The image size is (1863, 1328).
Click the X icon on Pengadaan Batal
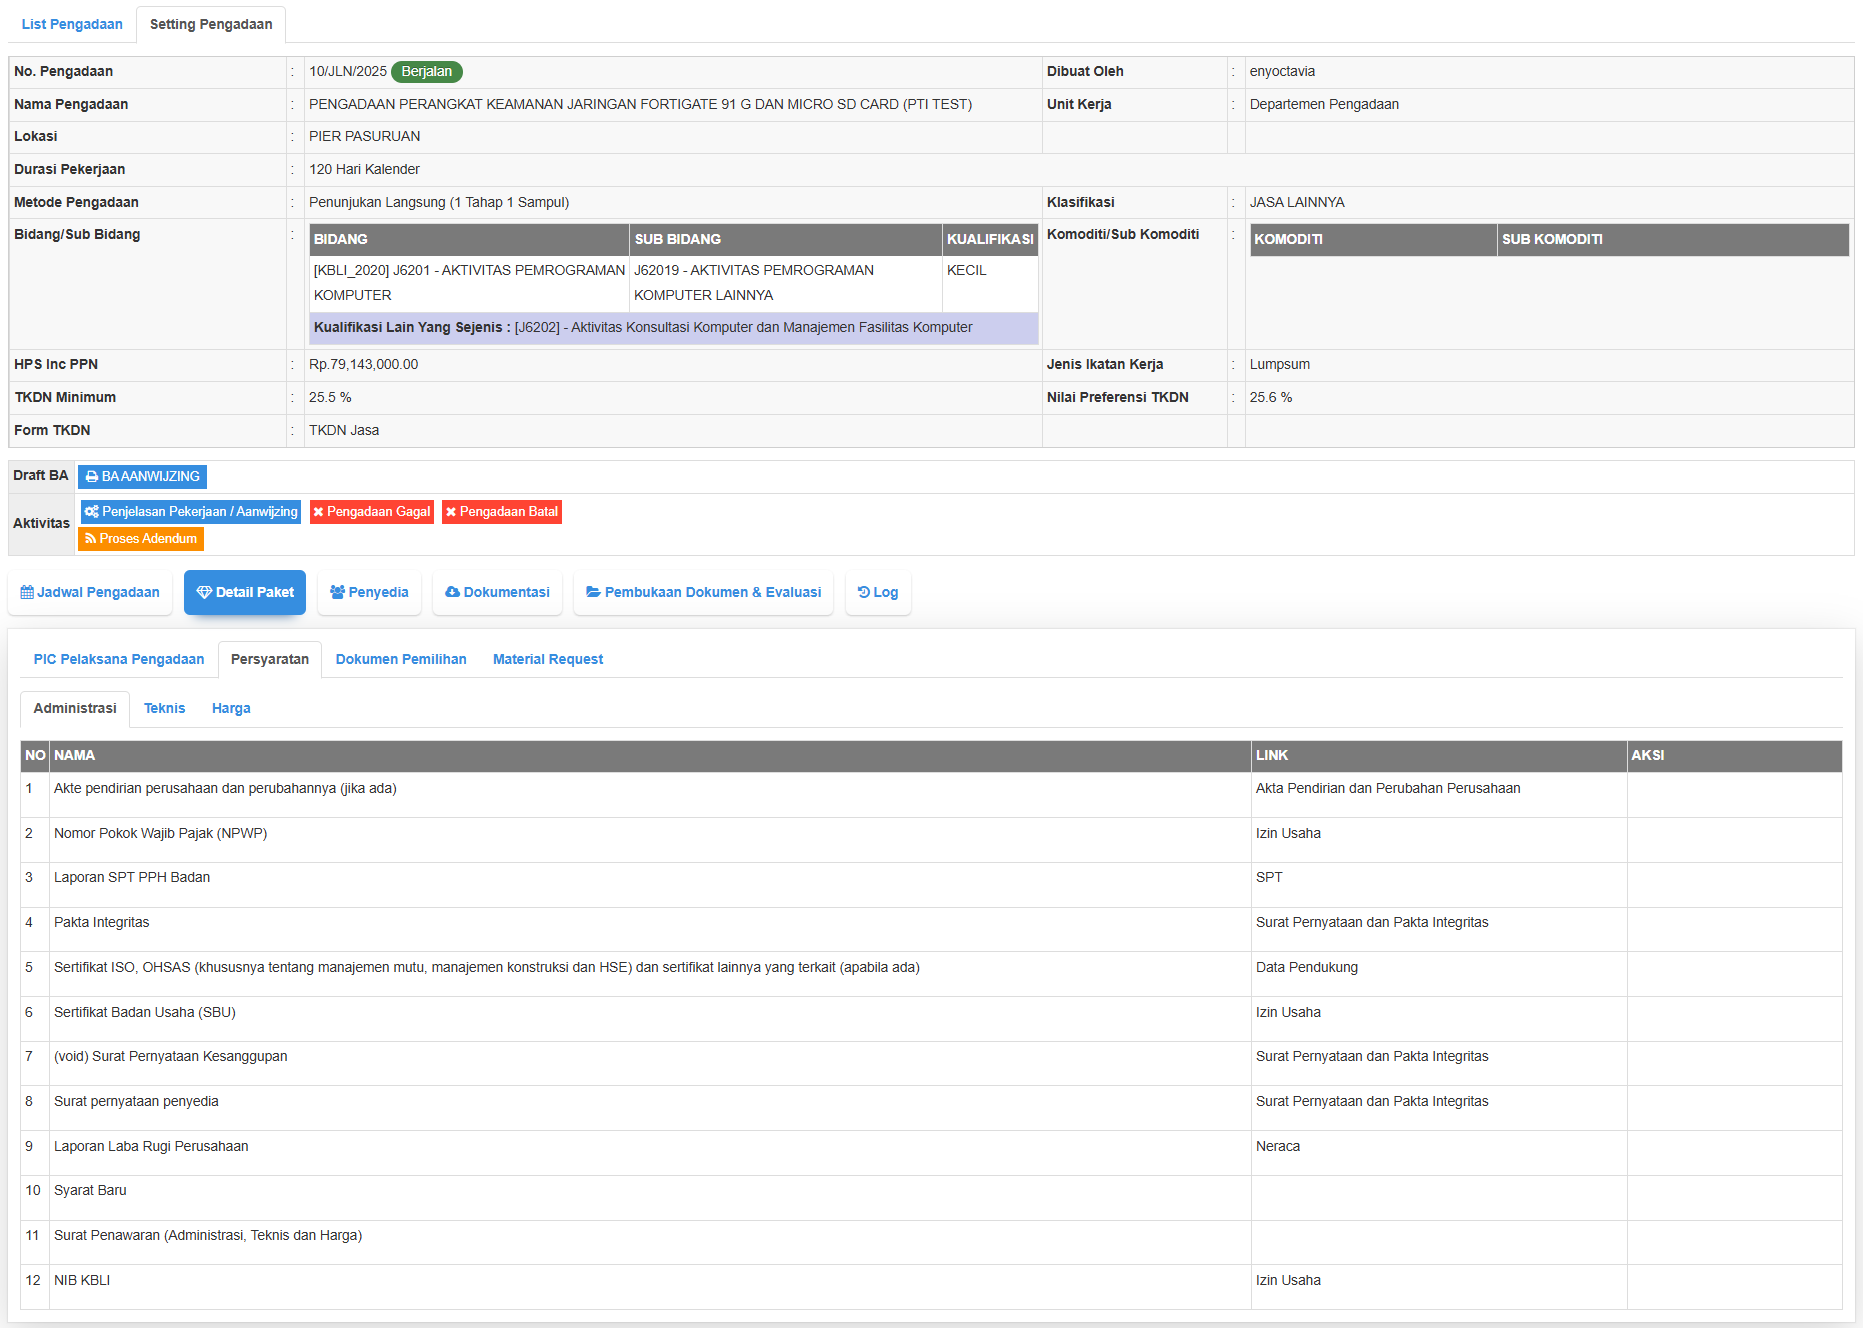click(451, 512)
